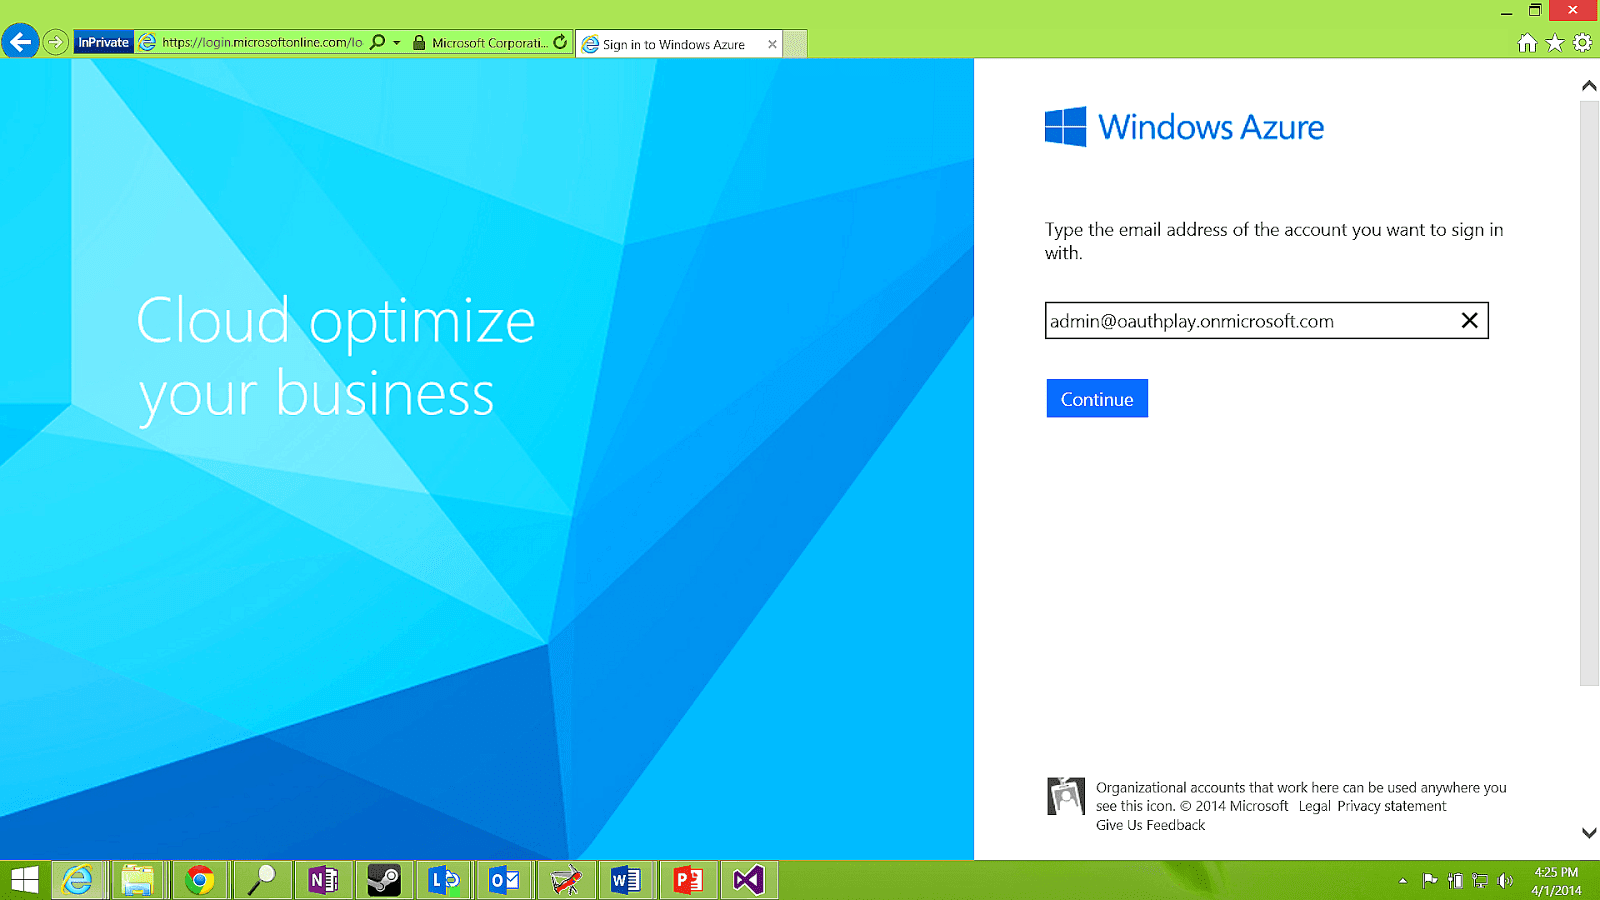Open Lync from the taskbar

[444, 880]
